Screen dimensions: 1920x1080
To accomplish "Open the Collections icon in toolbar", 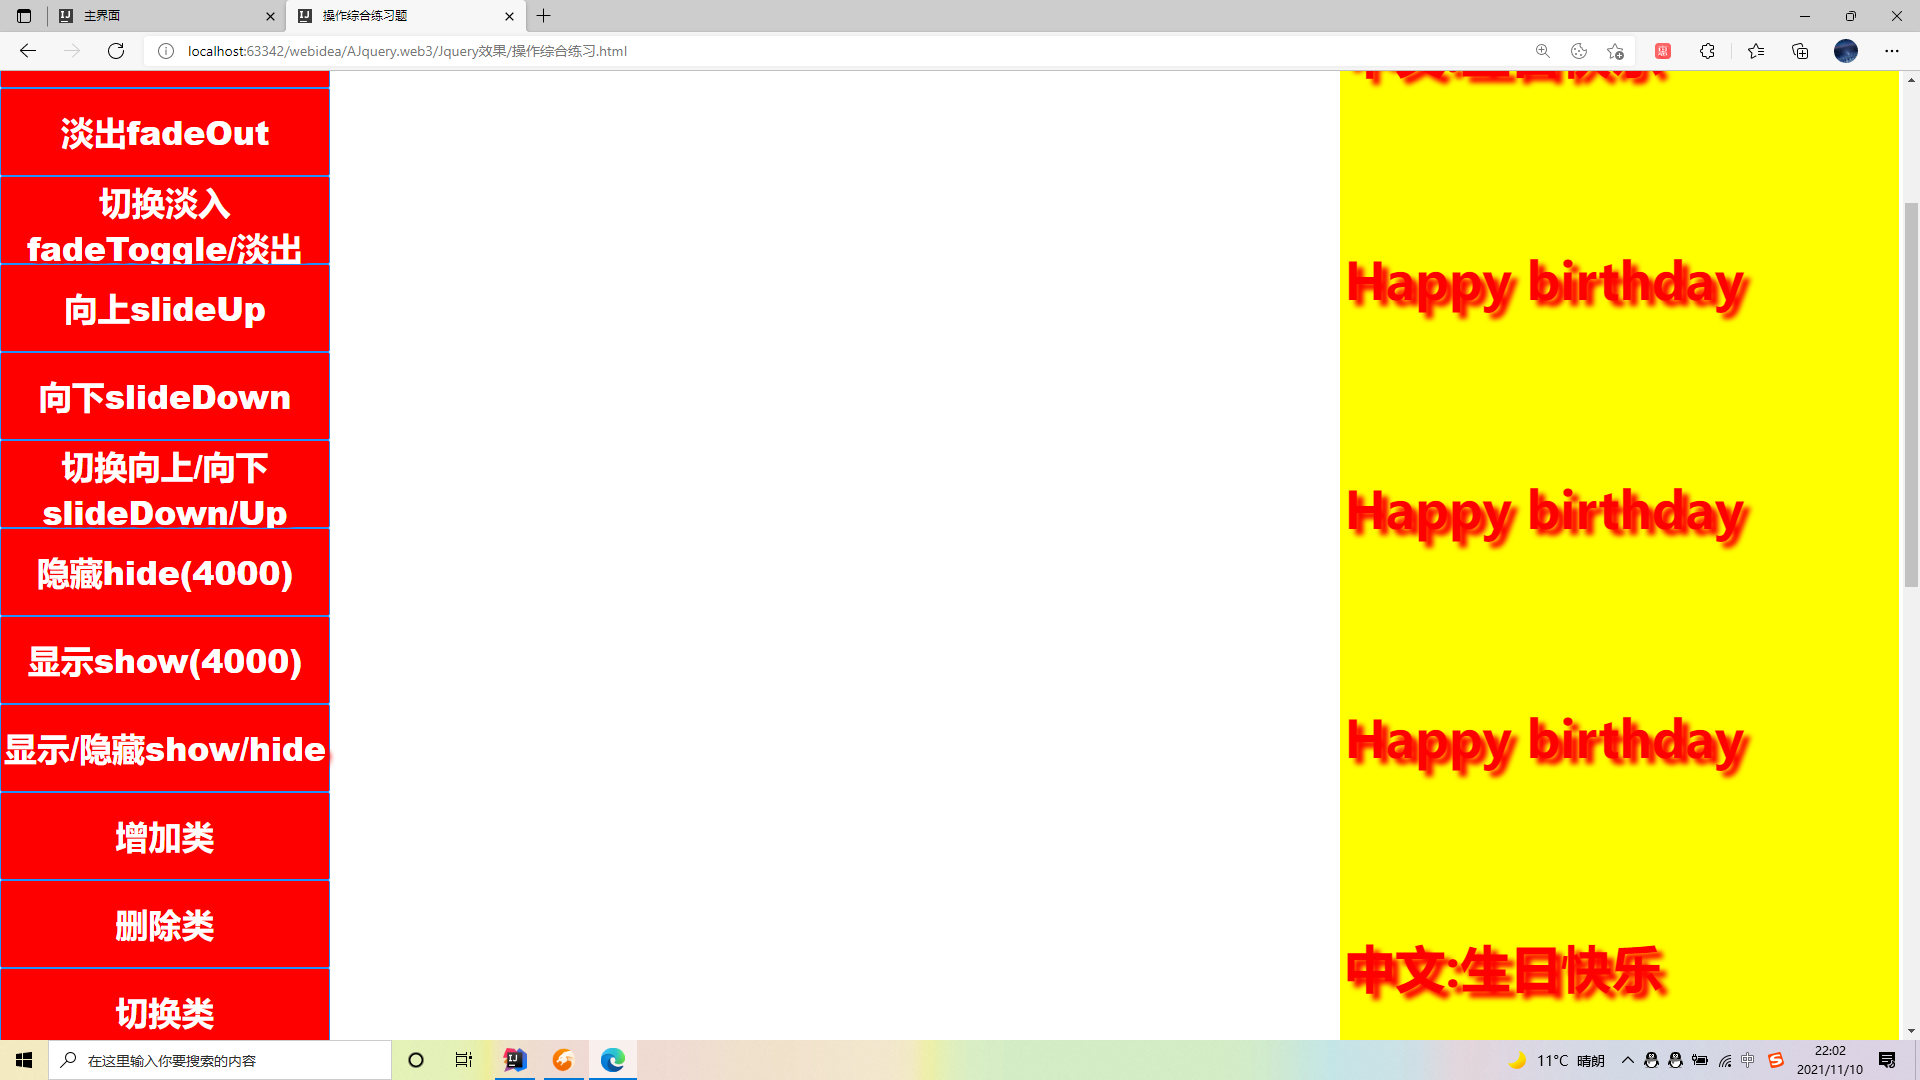I will (1800, 51).
